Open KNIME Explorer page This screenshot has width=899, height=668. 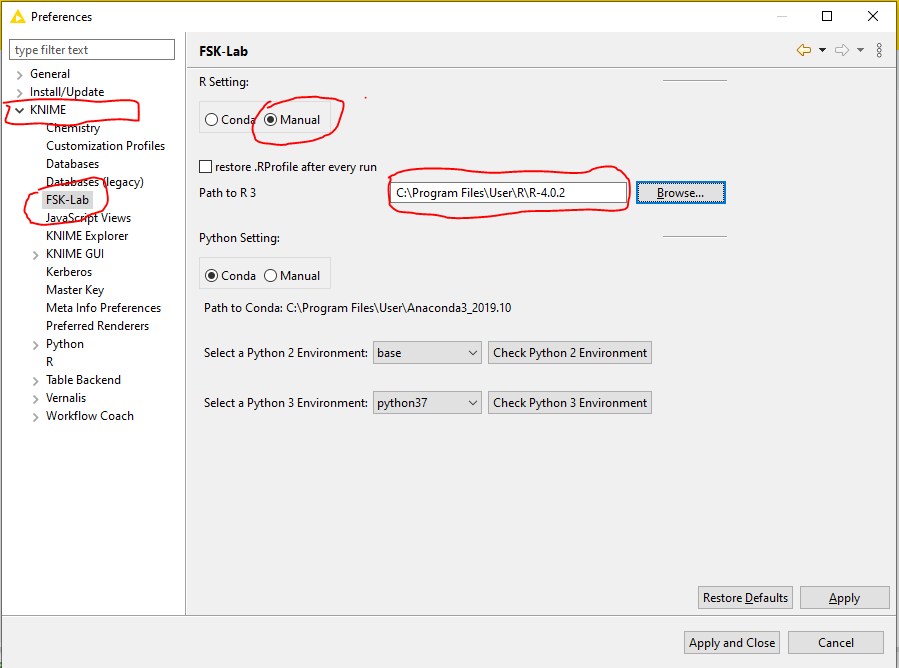tap(87, 236)
